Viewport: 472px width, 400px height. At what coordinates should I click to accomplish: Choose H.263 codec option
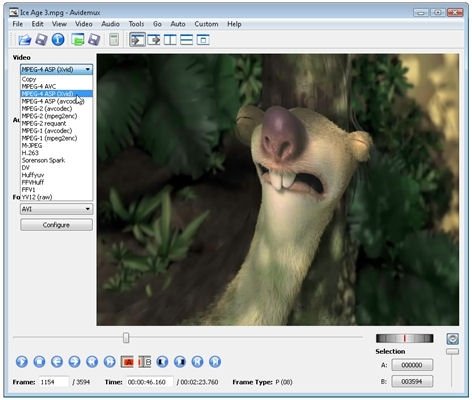click(57, 153)
